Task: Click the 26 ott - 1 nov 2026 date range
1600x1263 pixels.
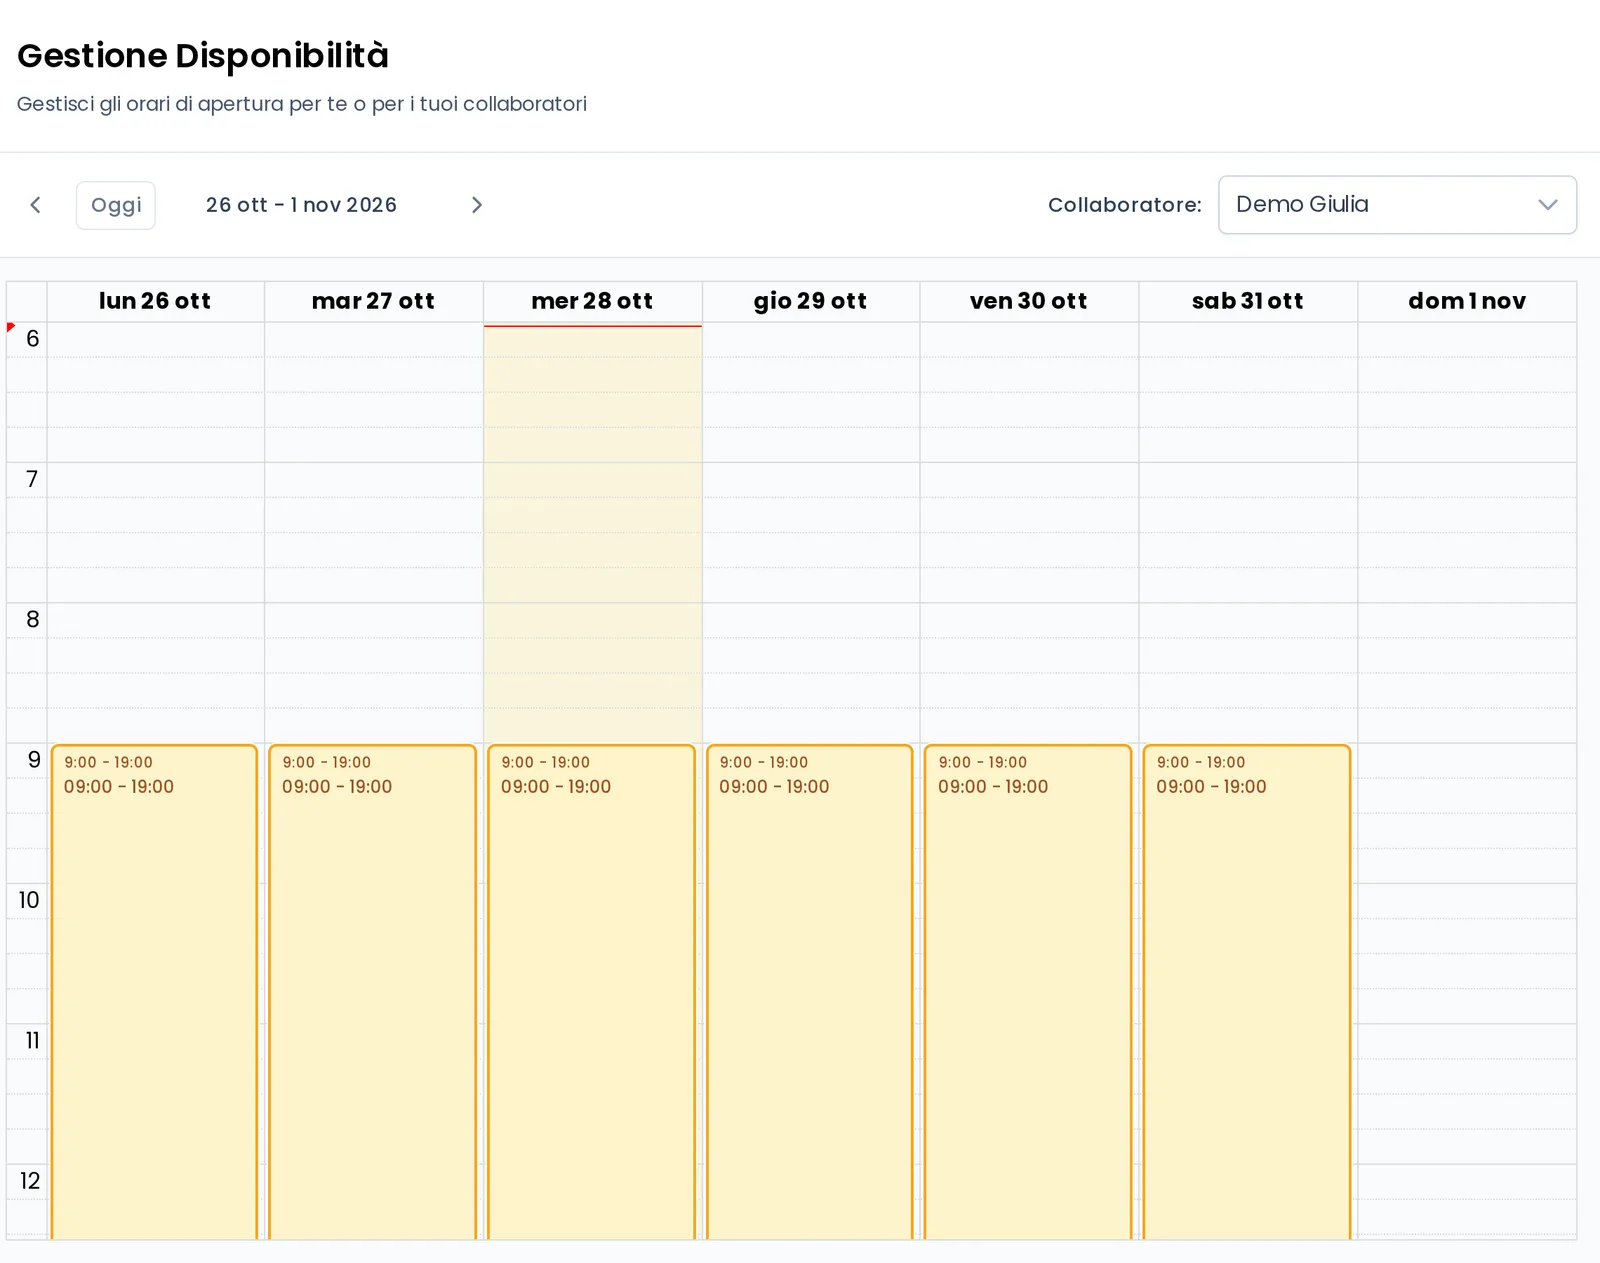Action: [301, 205]
